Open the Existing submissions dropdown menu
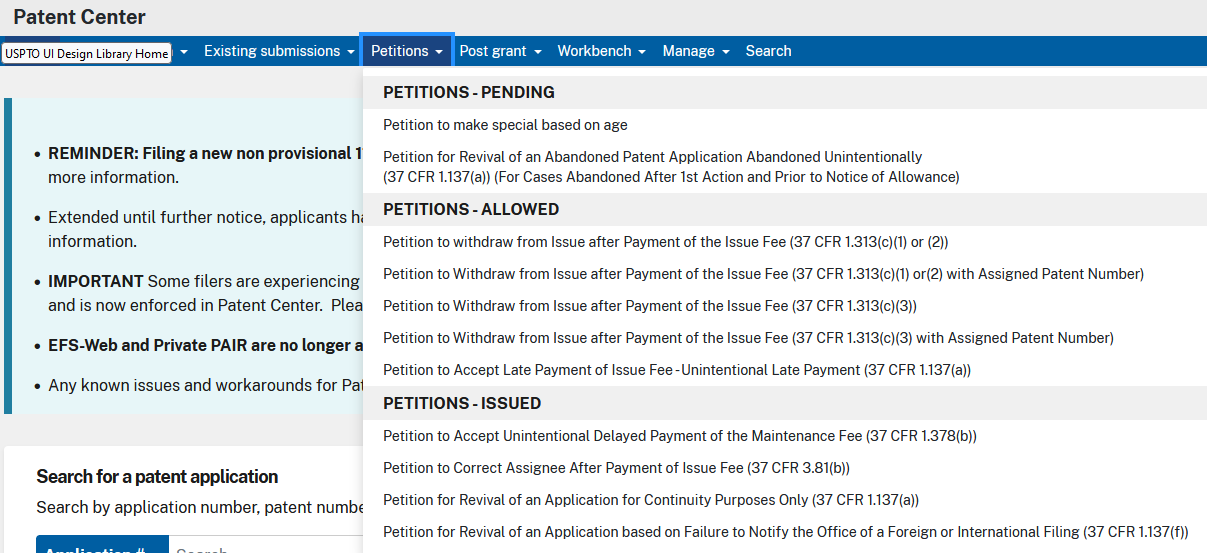This screenshot has width=1207, height=553. coord(279,51)
